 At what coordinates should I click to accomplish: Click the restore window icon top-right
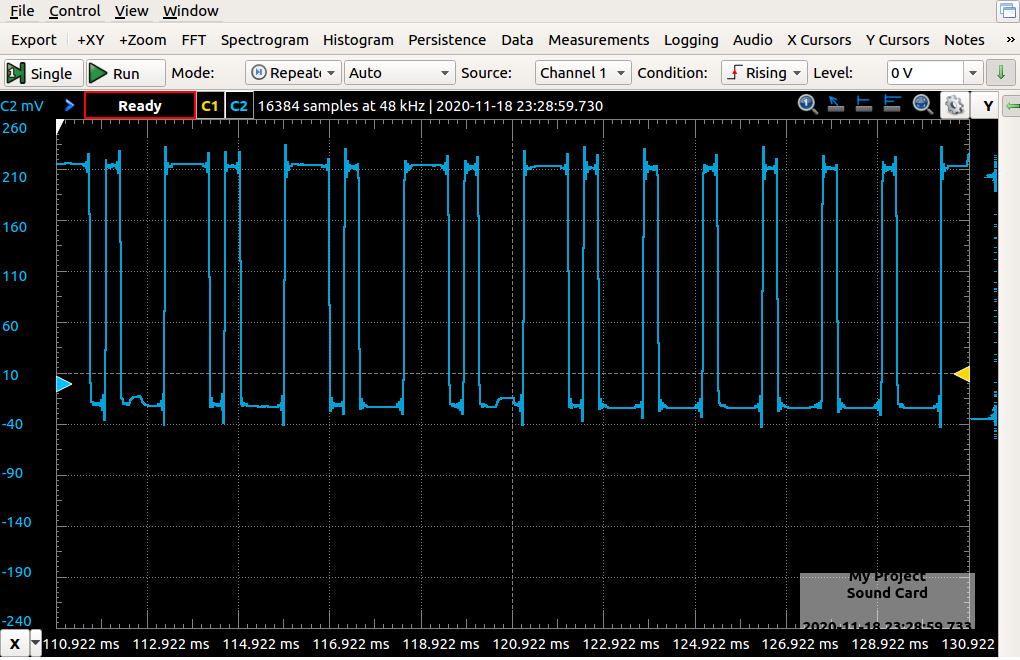(x=1008, y=10)
